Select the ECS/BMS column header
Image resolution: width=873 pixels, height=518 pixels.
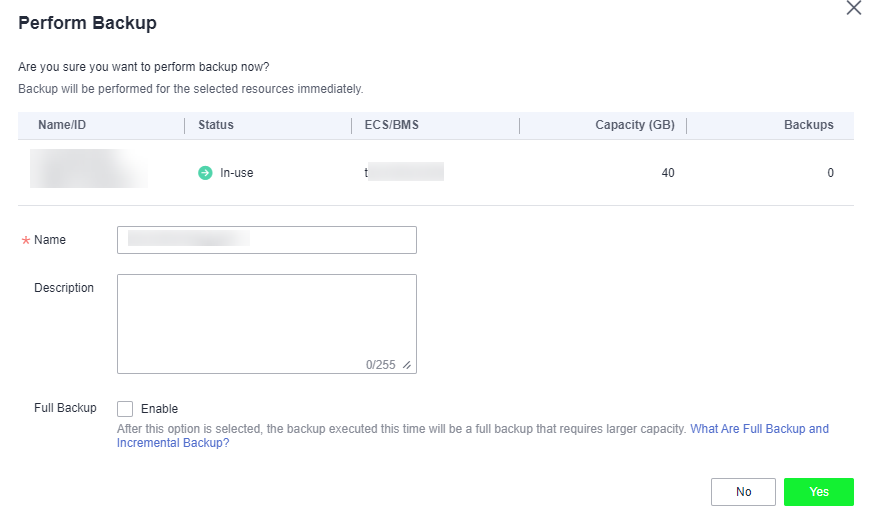tap(392, 125)
